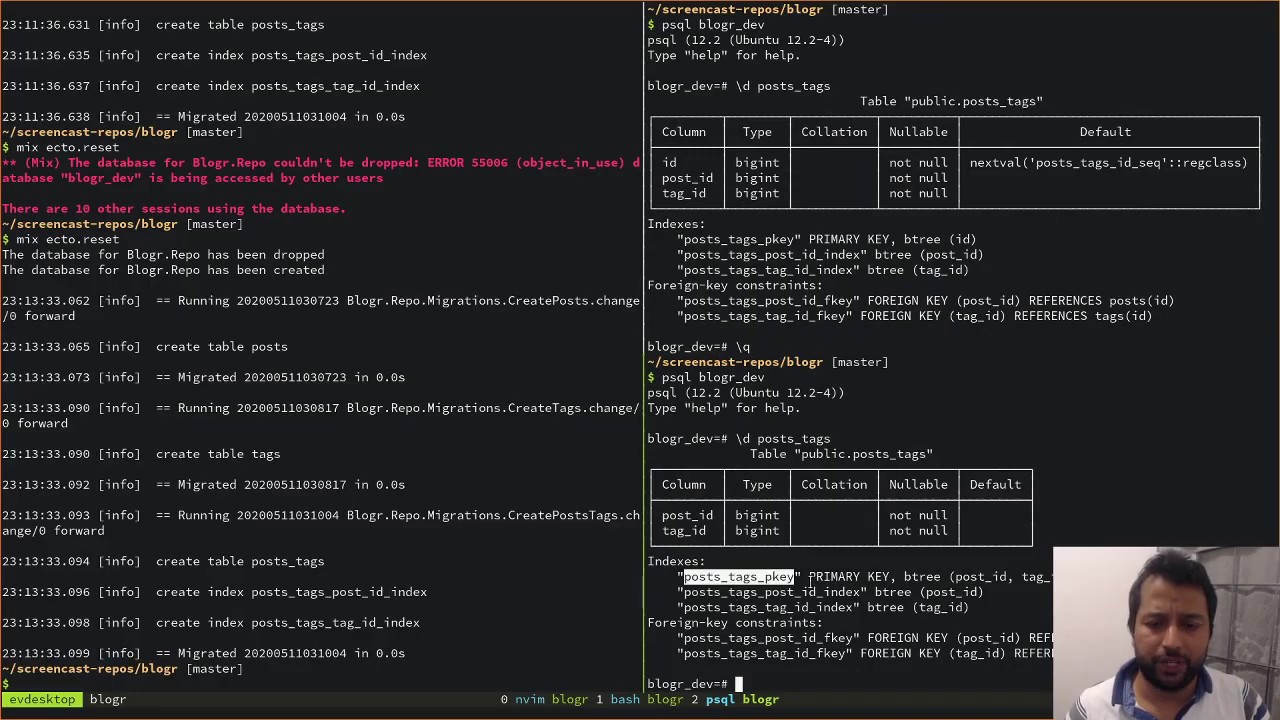Click the webcam video overlay
This screenshot has width=1280, height=720.
1166,632
